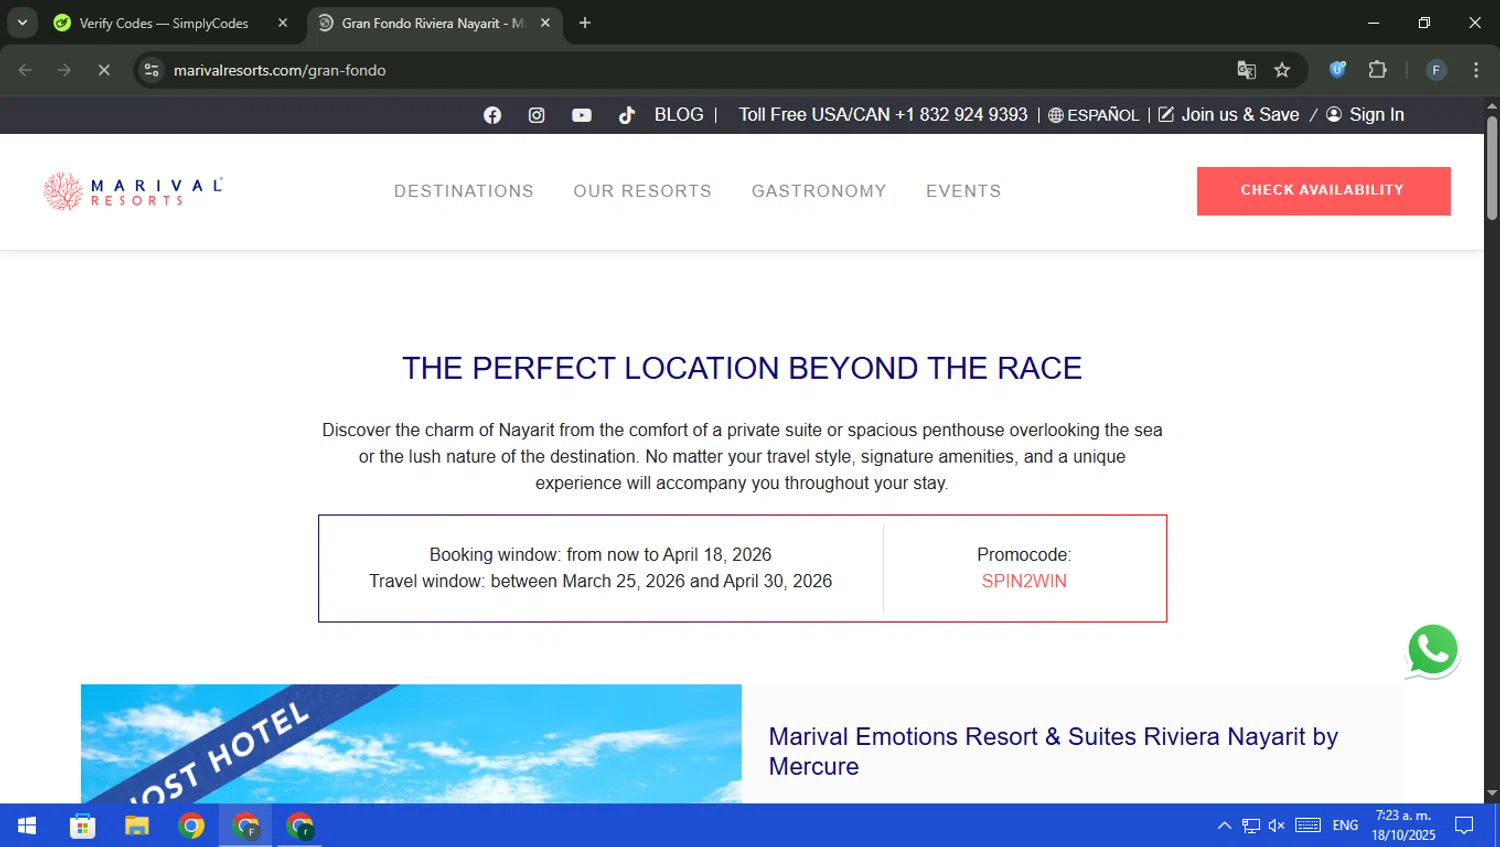Open Chrome three-dot menu
This screenshot has height=847, width=1500.
[x=1476, y=70]
